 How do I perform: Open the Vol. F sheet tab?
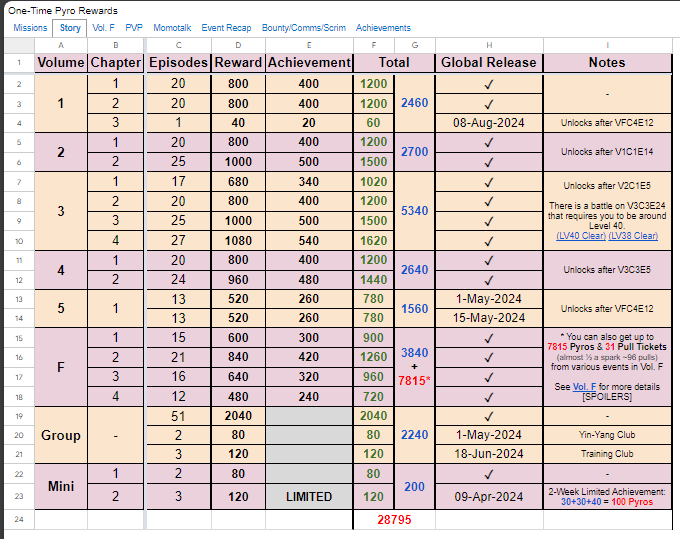103,28
